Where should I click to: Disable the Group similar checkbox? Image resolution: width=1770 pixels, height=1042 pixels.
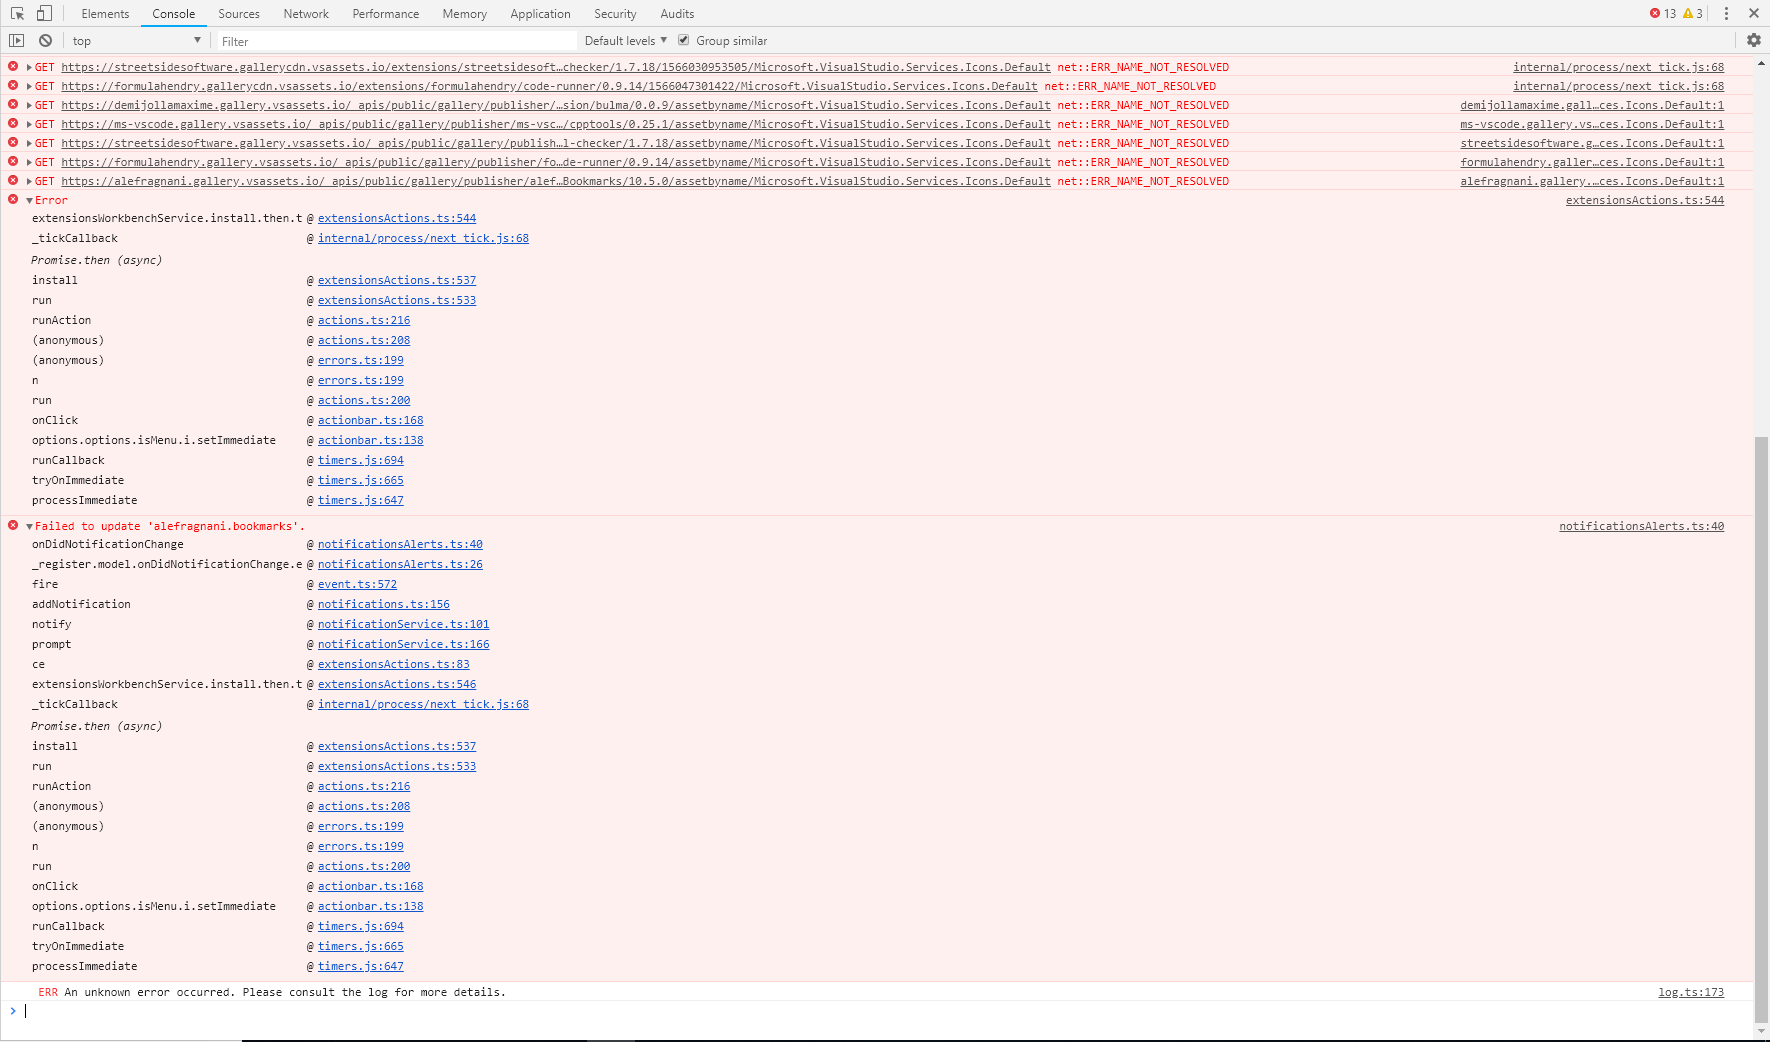[x=683, y=40]
